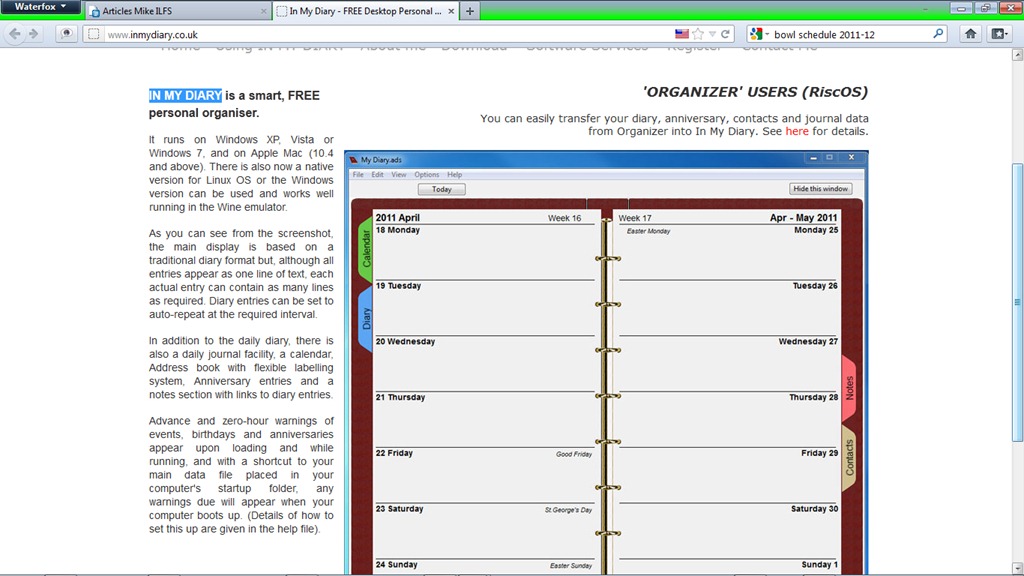Click the forward navigation arrow
Screen dimensions: 1024x576
coord(36,32)
